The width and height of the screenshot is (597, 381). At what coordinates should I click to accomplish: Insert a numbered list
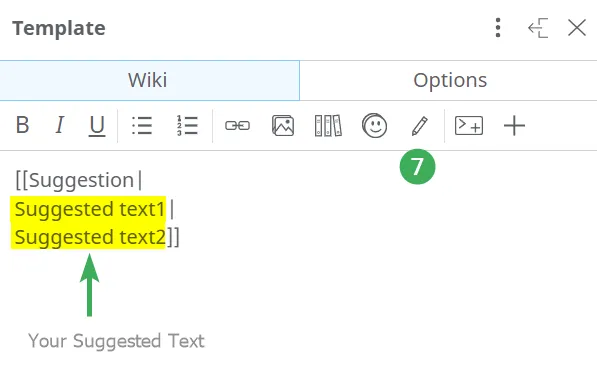point(187,125)
